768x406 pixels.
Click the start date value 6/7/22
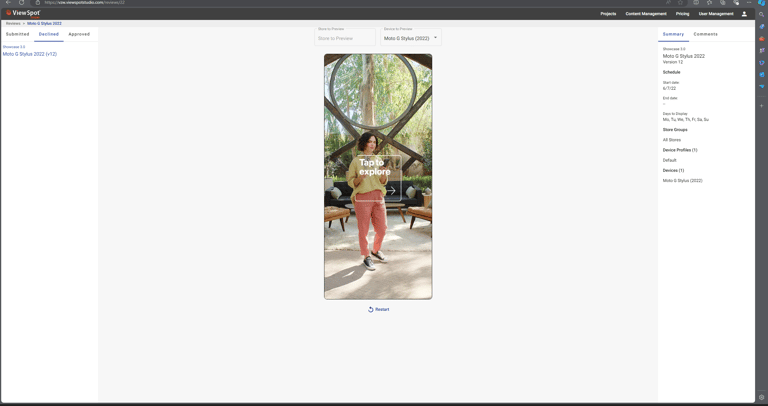tap(670, 89)
